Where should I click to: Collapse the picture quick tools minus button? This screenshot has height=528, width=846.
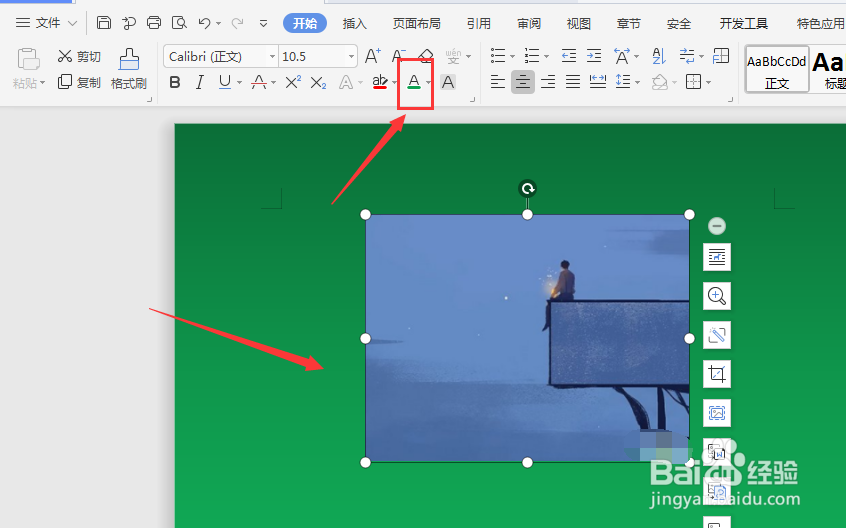[x=717, y=226]
